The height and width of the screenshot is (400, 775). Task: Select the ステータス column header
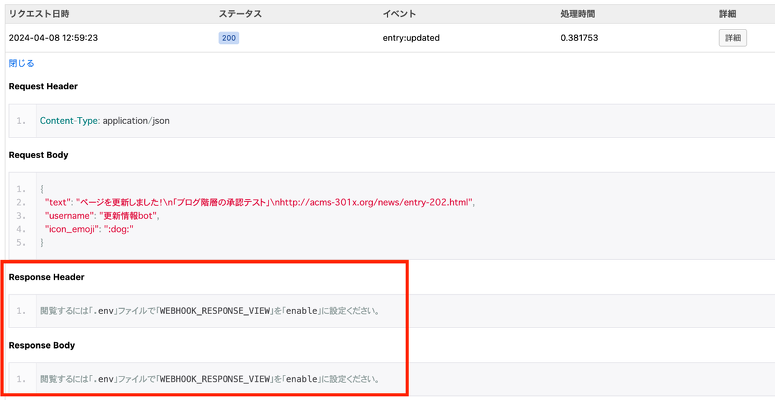[x=240, y=14]
